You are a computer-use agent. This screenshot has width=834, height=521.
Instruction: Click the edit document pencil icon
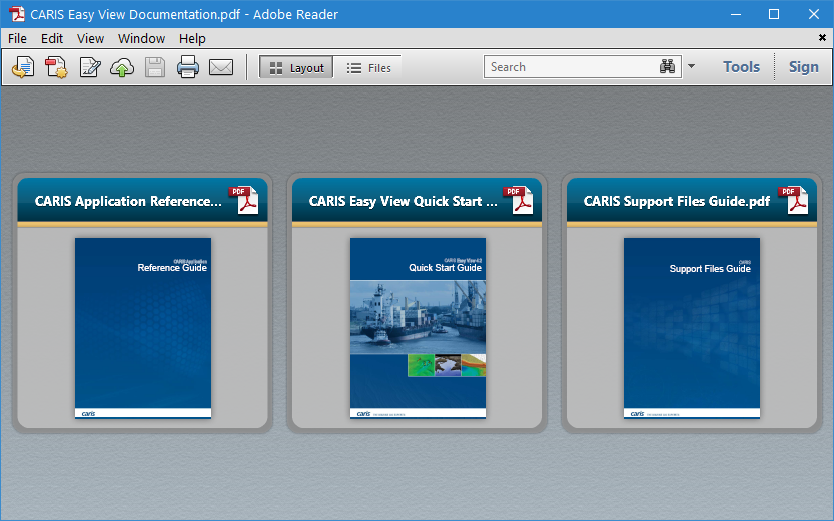[90, 67]
